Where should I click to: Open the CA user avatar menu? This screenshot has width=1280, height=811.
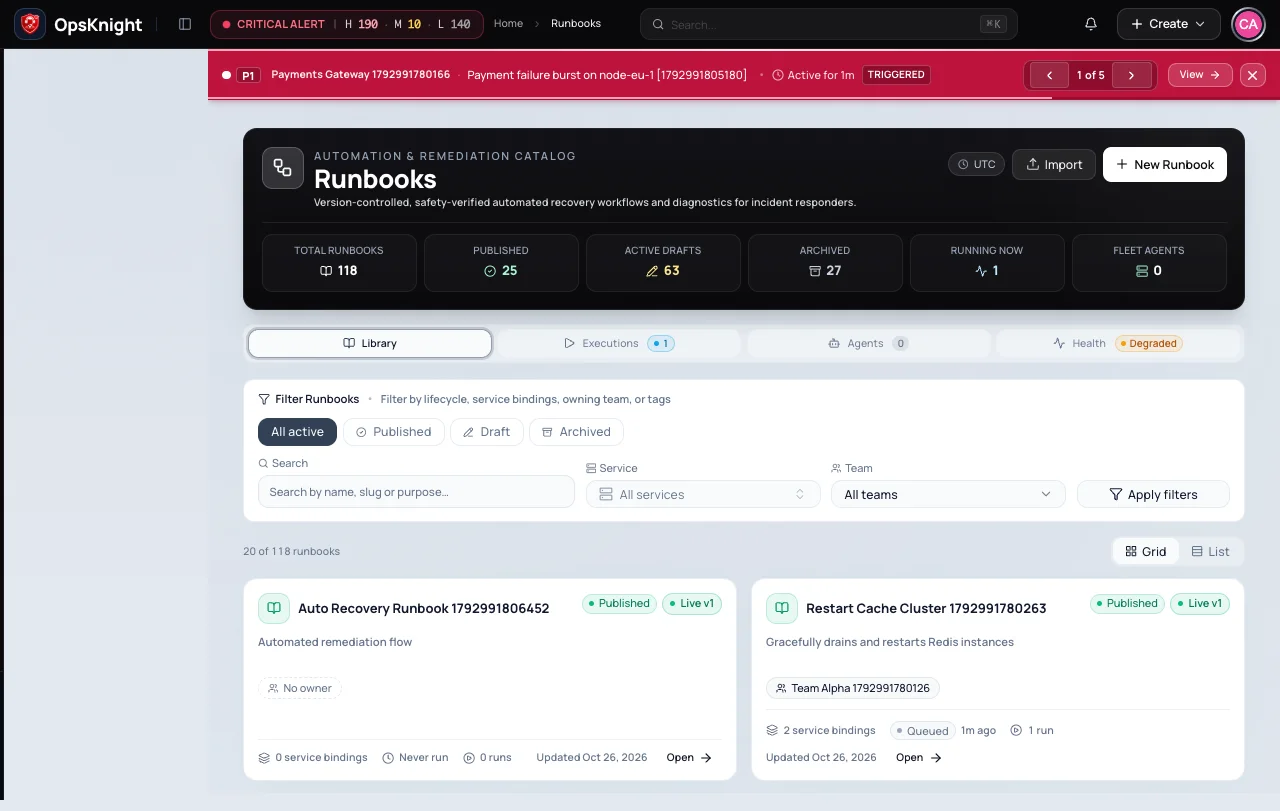pos(1248,24)
